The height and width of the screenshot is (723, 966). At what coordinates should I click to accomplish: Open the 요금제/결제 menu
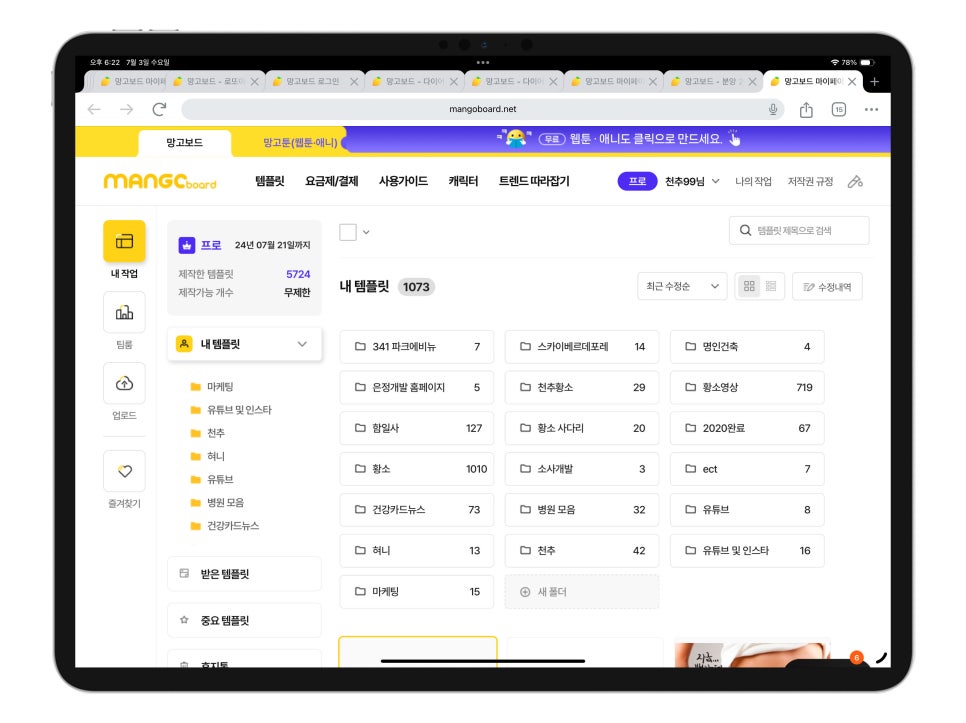[x=331, y=181]
